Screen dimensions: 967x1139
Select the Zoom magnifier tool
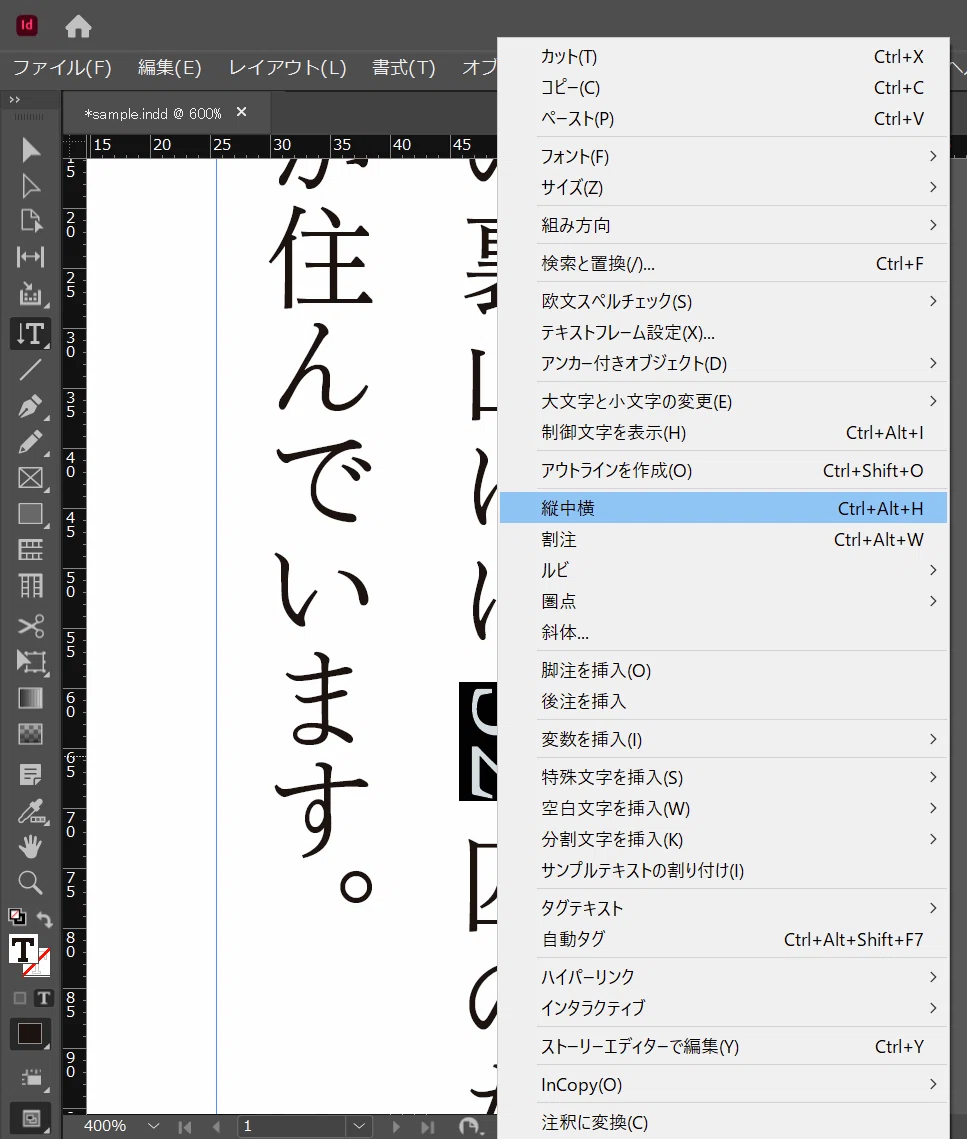pyautogui.click(x=30, y=883)
